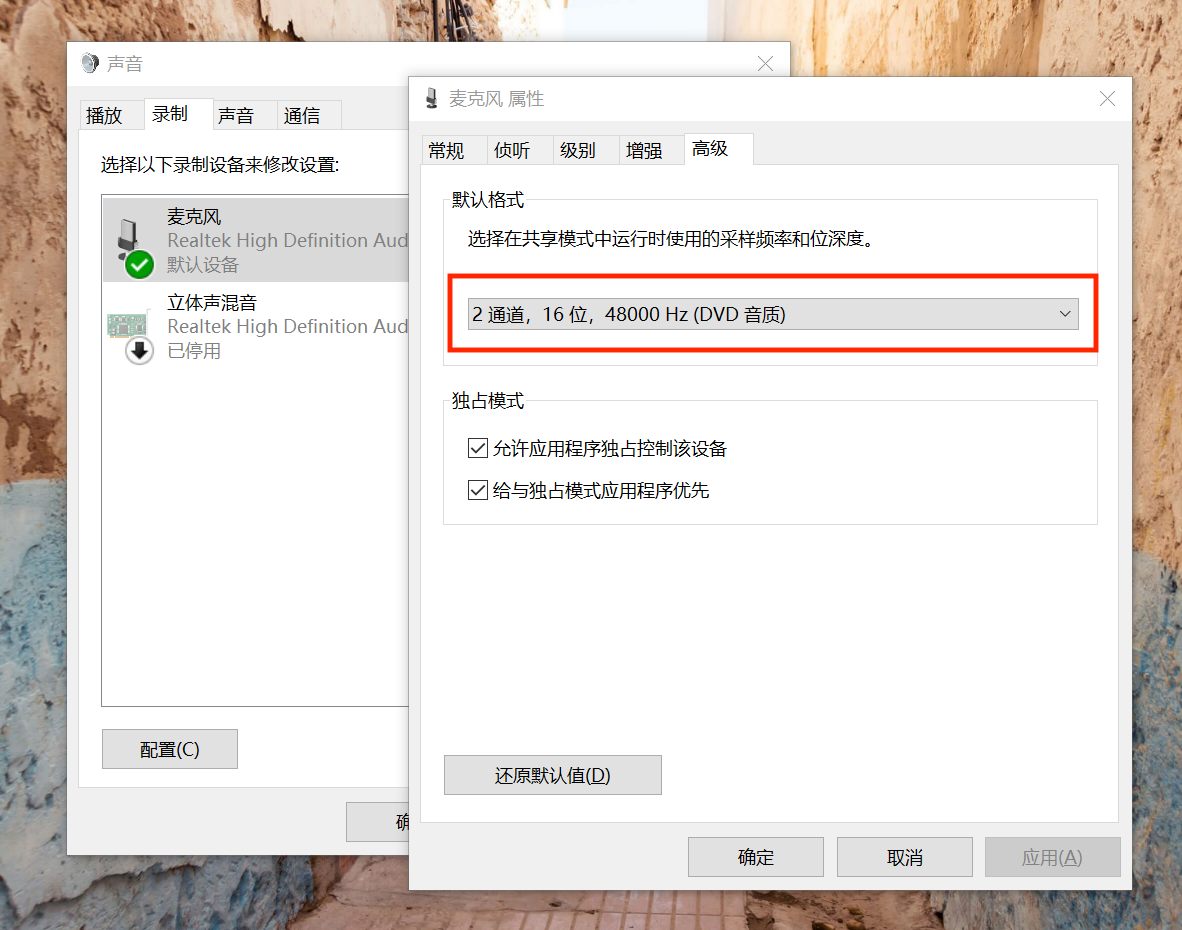Select the 立体声混音 disabled device entry
1182x930 pixels.
pos(256,326)
